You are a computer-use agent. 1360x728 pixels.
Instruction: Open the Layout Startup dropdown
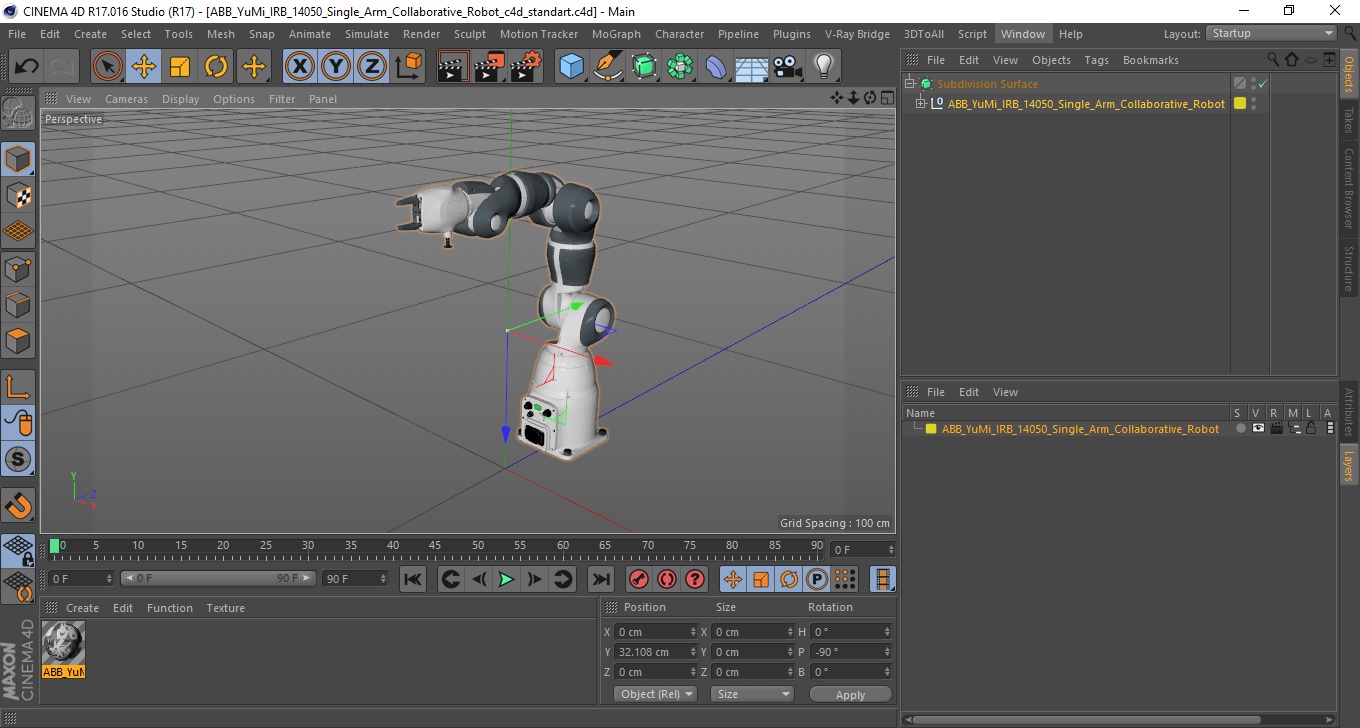1271,33
